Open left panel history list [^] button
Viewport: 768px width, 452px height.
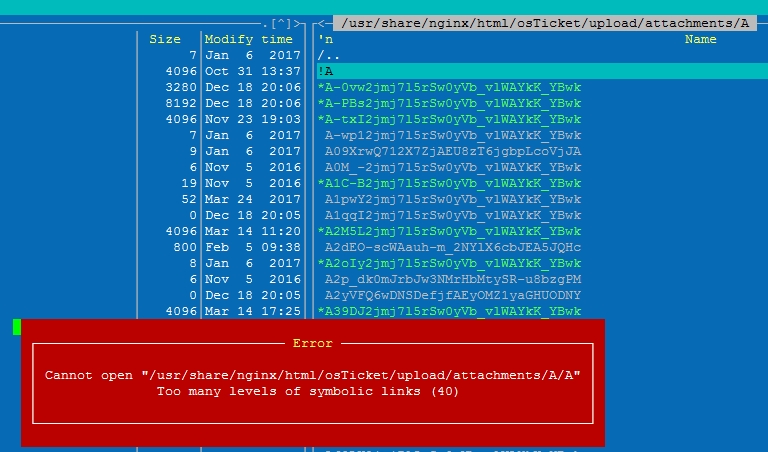click(281, 24)
